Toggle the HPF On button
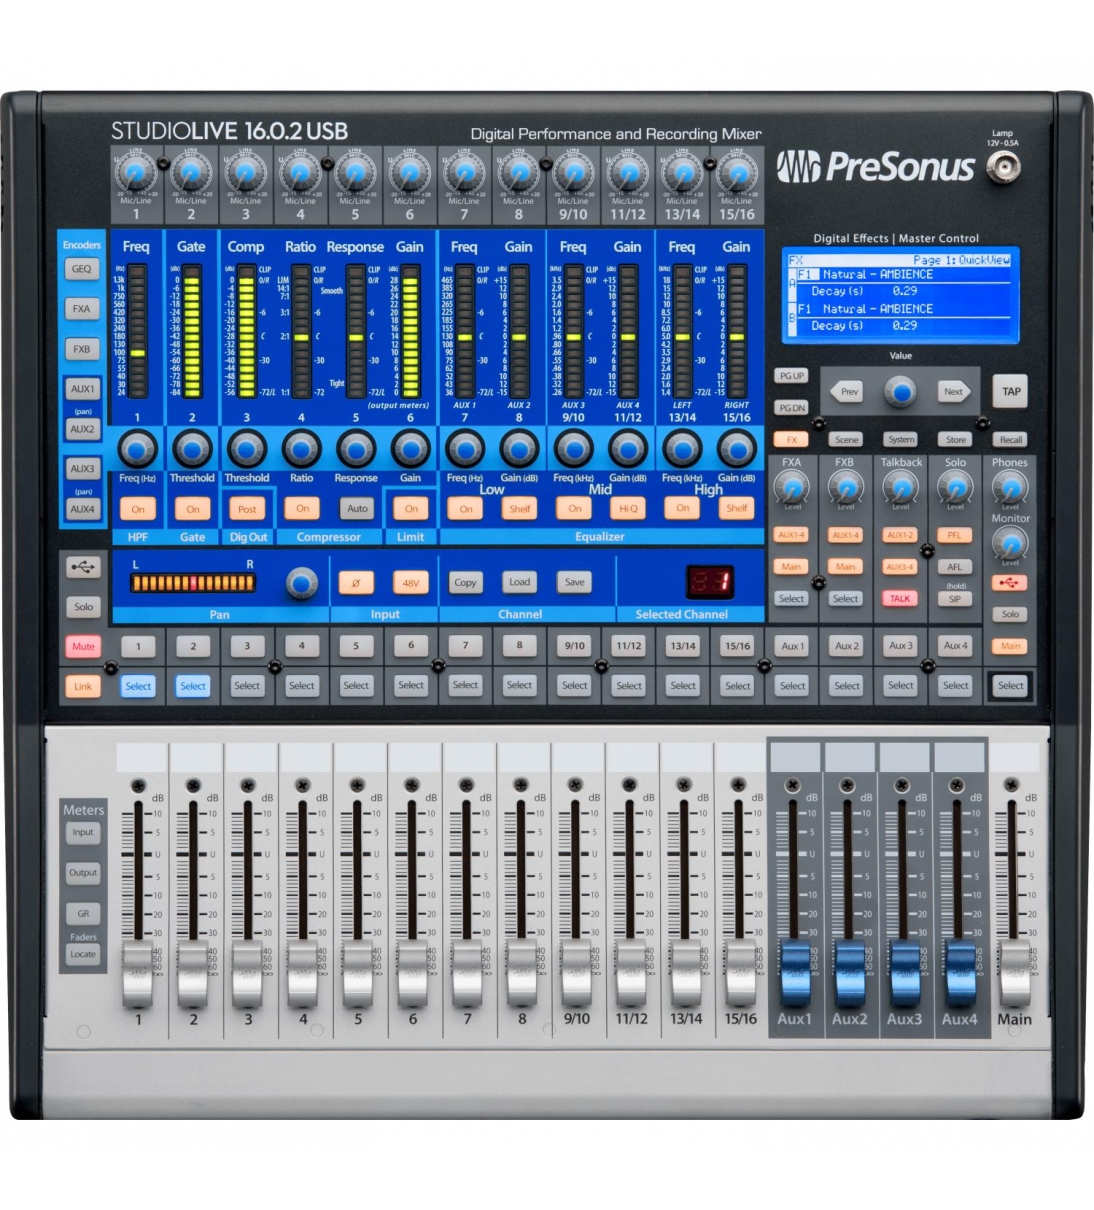 coord(137,508)
